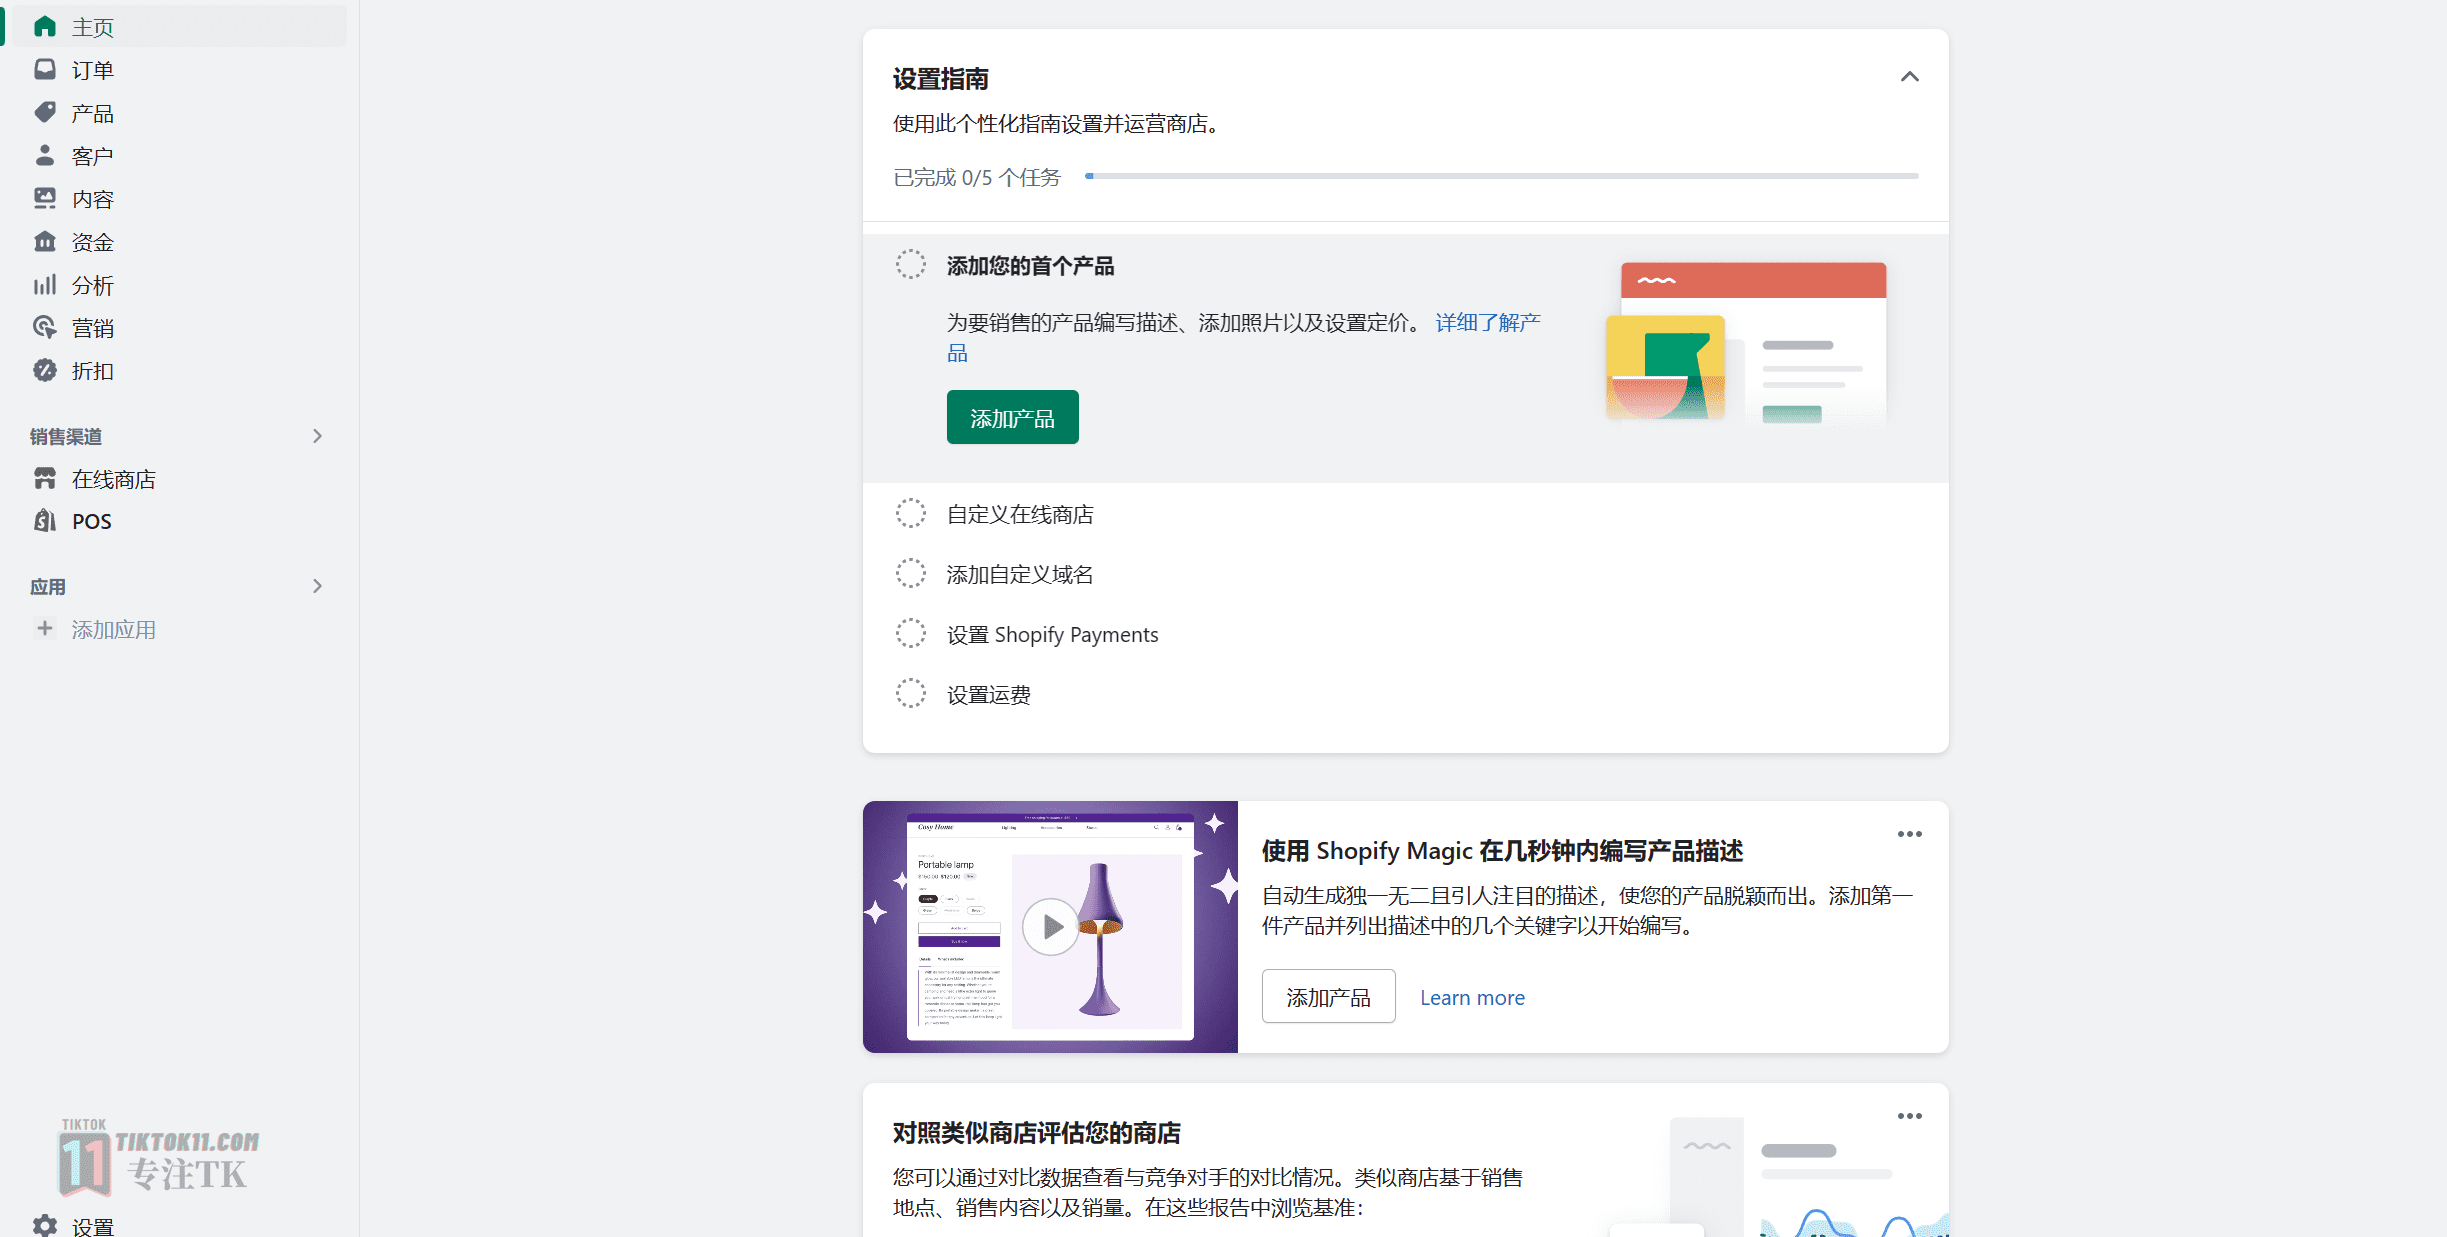Click the 已完成 0/5 个任务 label

pyautogui.click(x=976, y=177)
